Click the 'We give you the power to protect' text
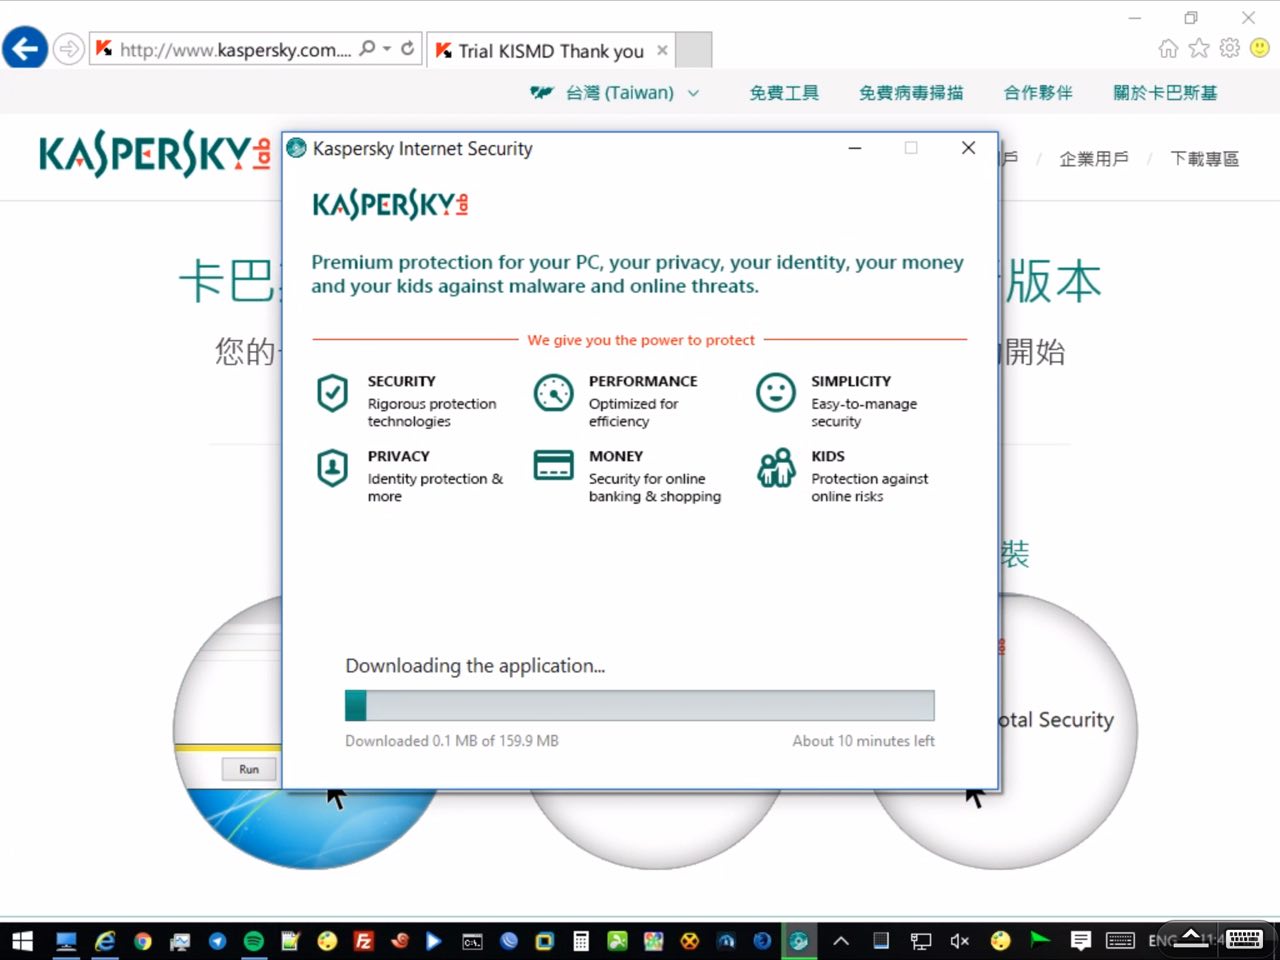 [641, 340]
